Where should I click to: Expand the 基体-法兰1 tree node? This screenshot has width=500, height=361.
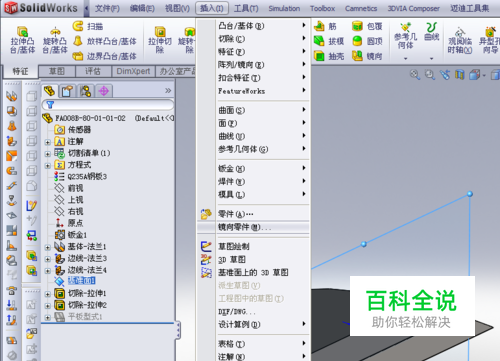tap(48, 247)
